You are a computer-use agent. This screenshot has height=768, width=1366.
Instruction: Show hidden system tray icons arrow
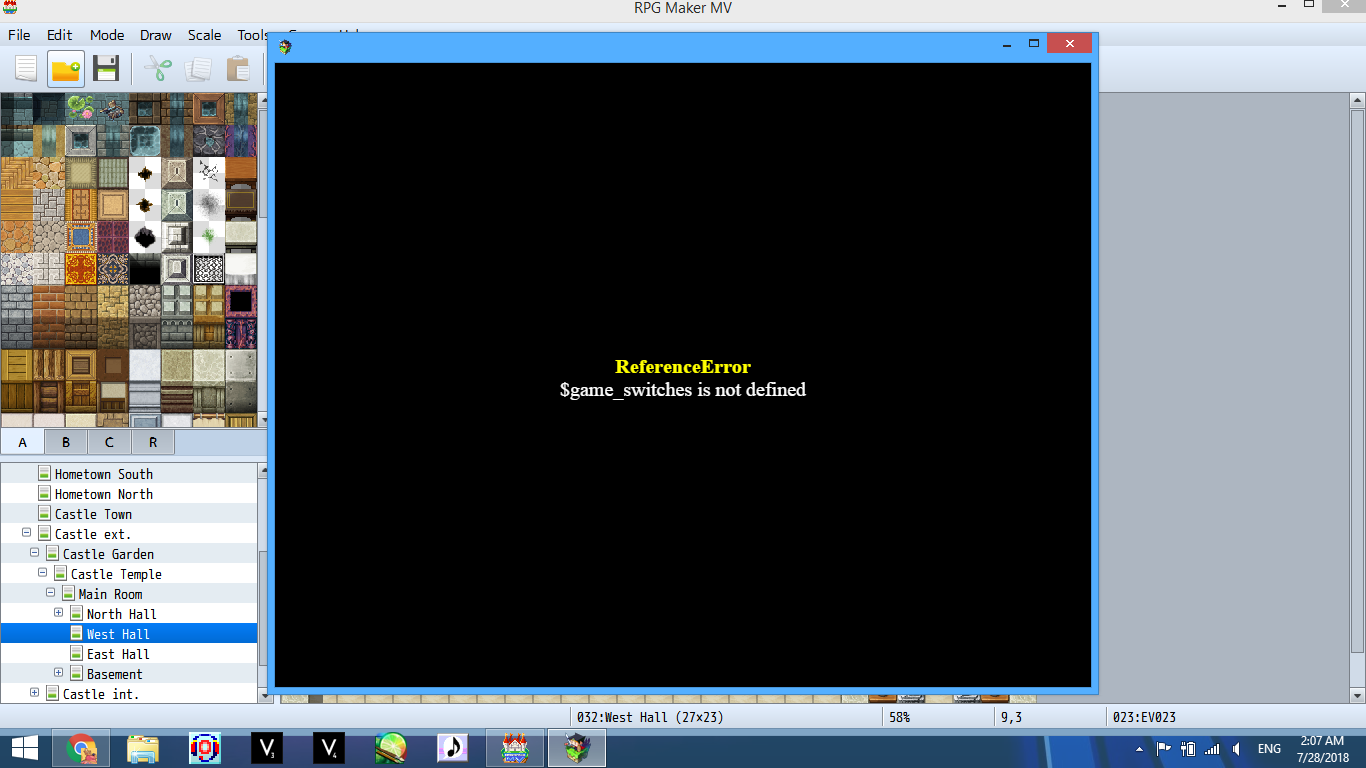[1140, 749]
